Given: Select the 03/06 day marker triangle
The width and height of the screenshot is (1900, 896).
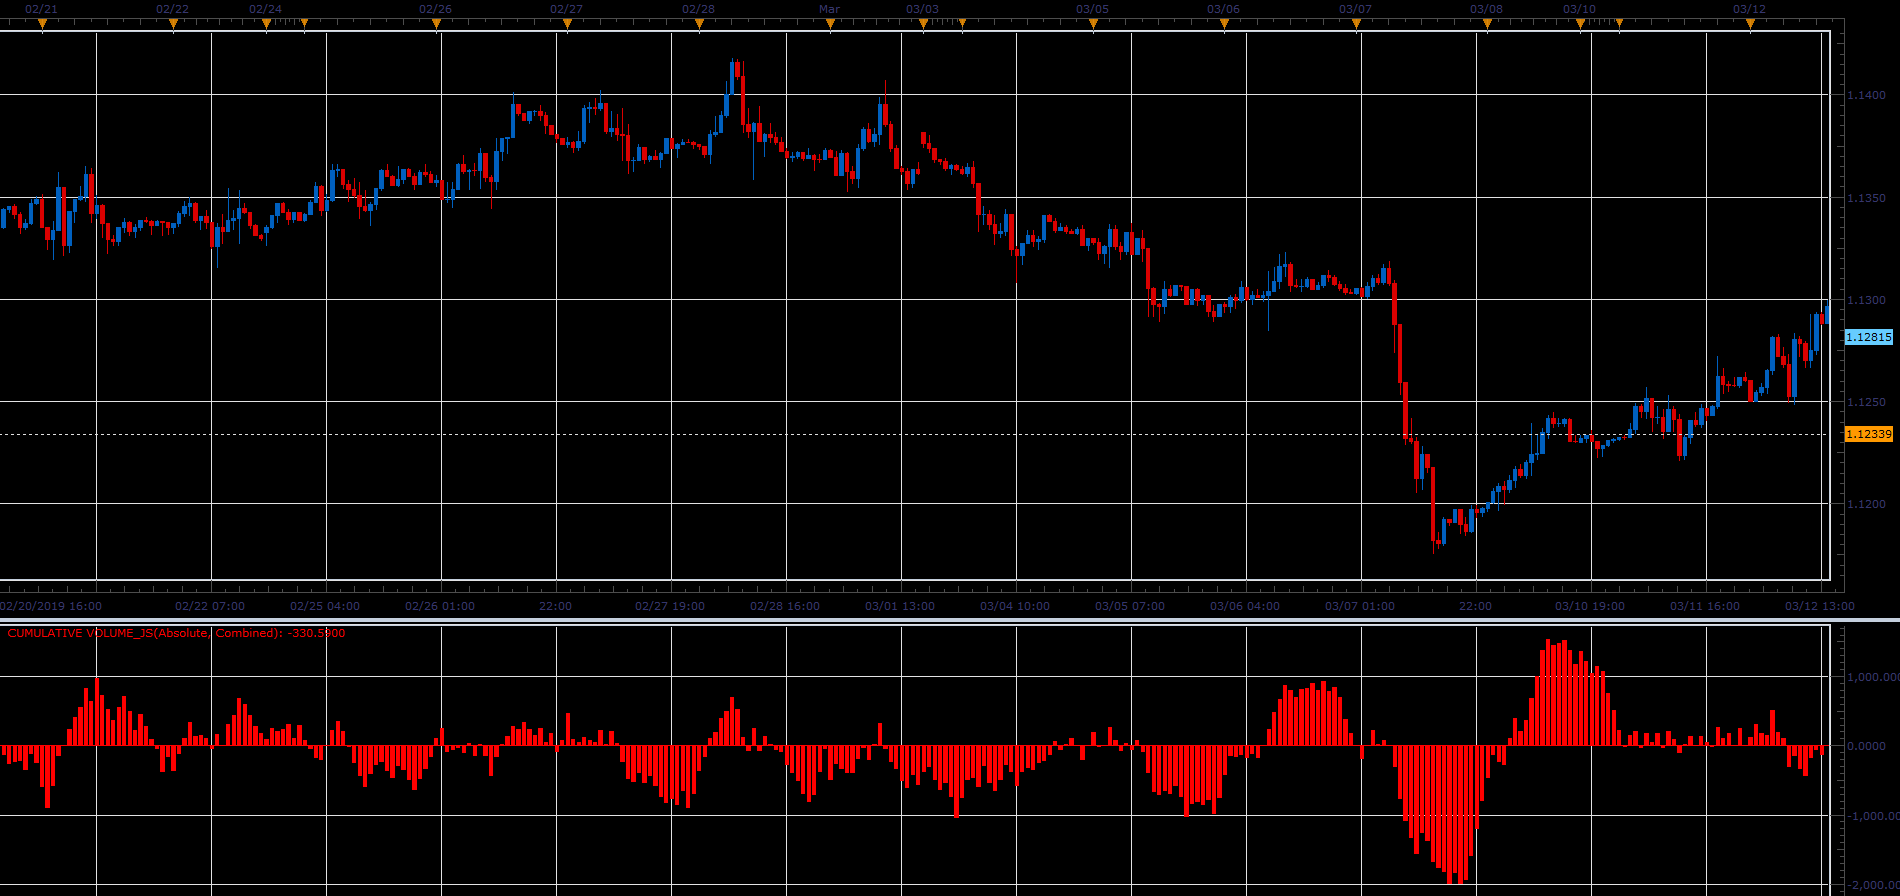Looking at the screenshot, I should (x=1224, y=23).
